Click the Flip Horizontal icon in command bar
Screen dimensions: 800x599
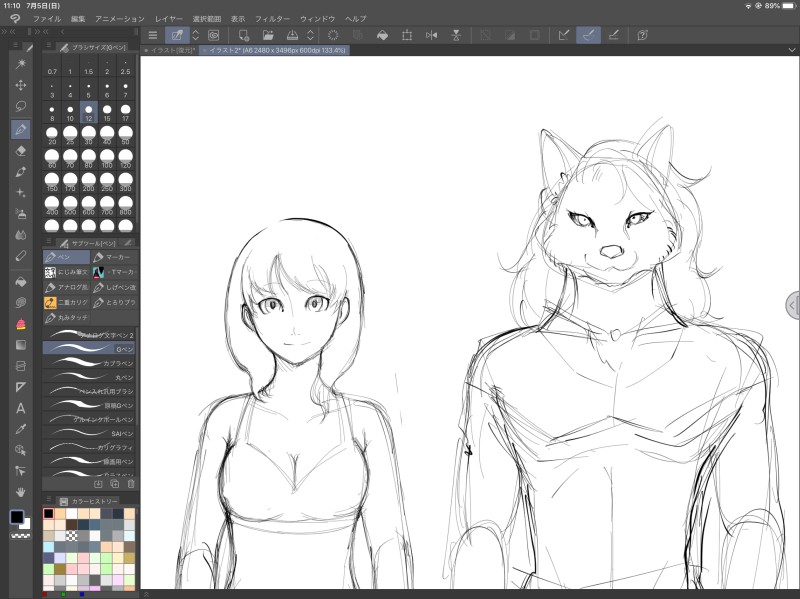tap(431, 35)
